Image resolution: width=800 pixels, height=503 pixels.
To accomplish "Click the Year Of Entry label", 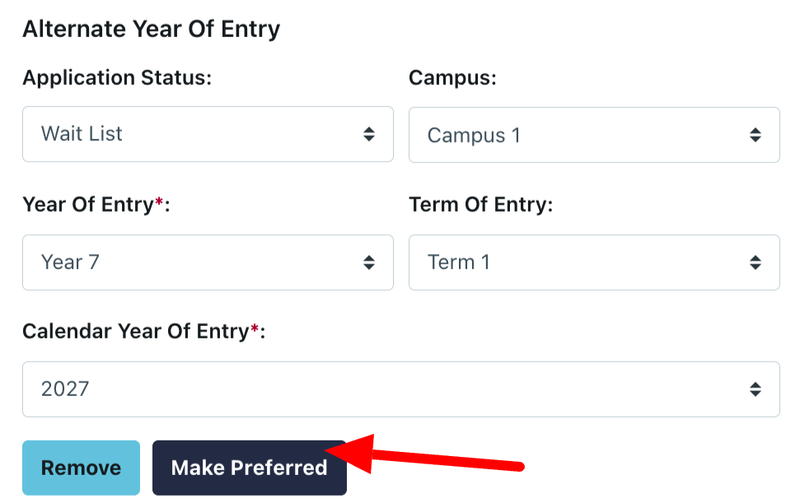I will 88,205.
